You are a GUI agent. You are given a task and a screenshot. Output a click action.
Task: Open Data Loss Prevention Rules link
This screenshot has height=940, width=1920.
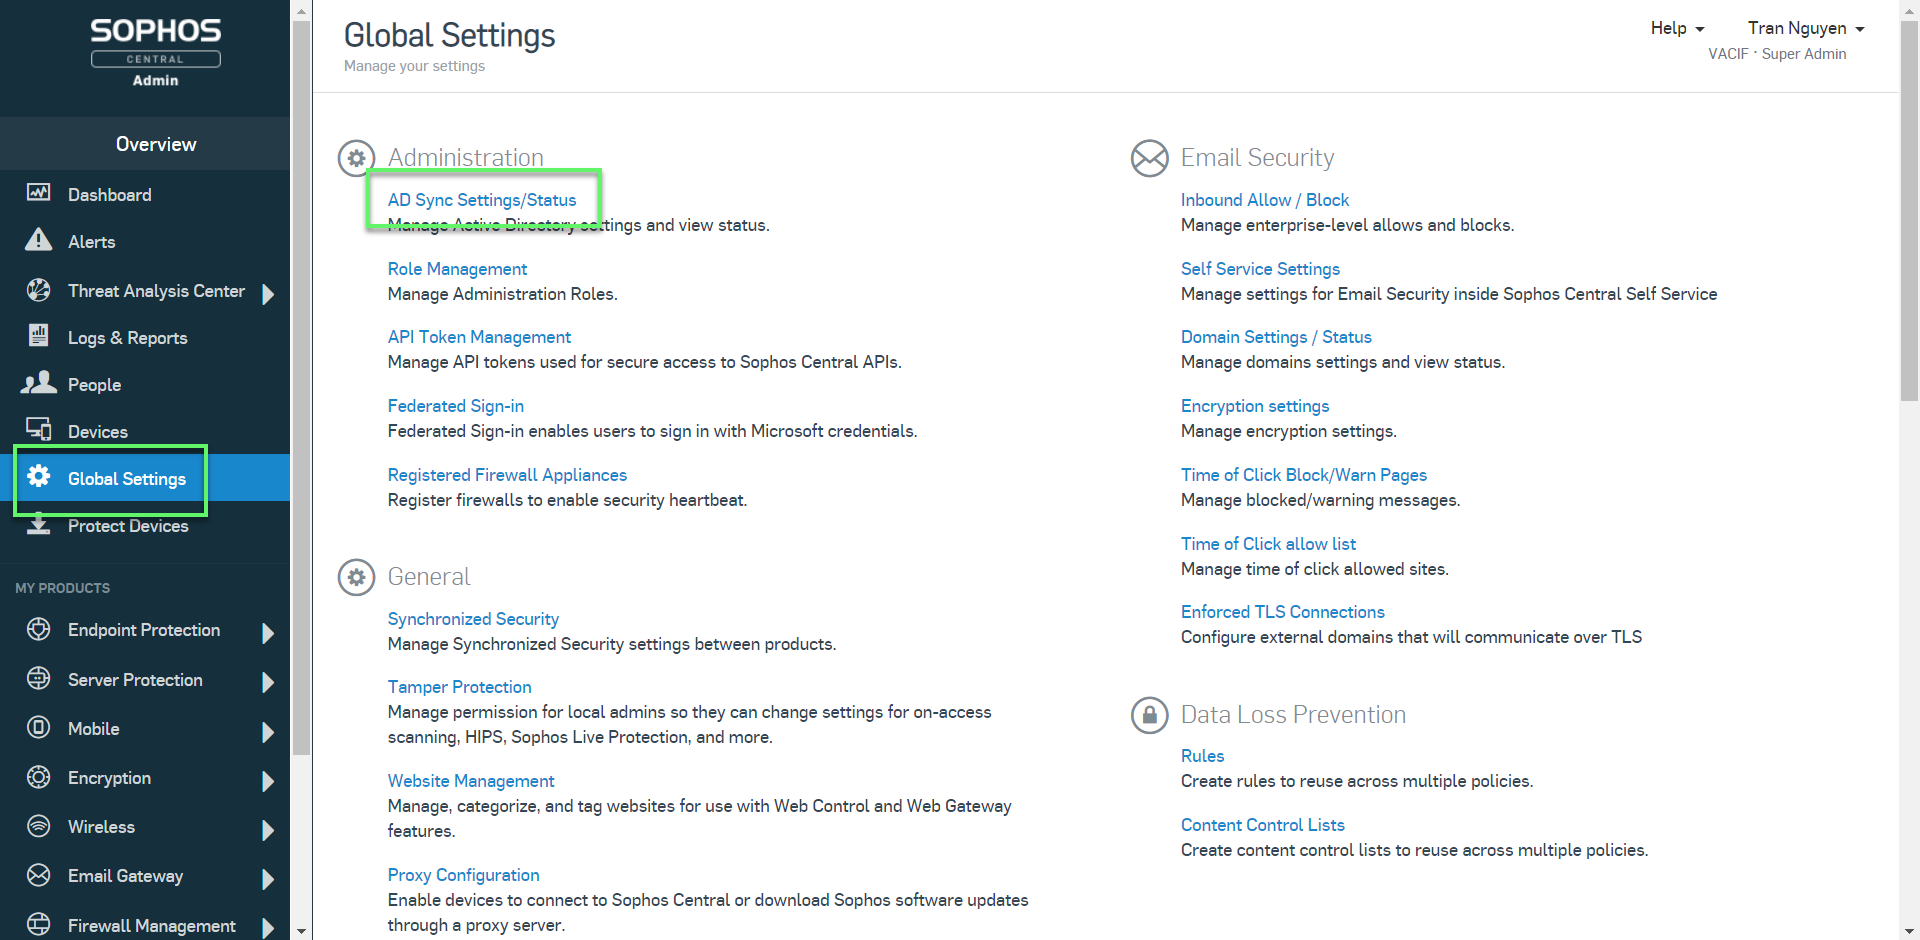pos(1202,756)
